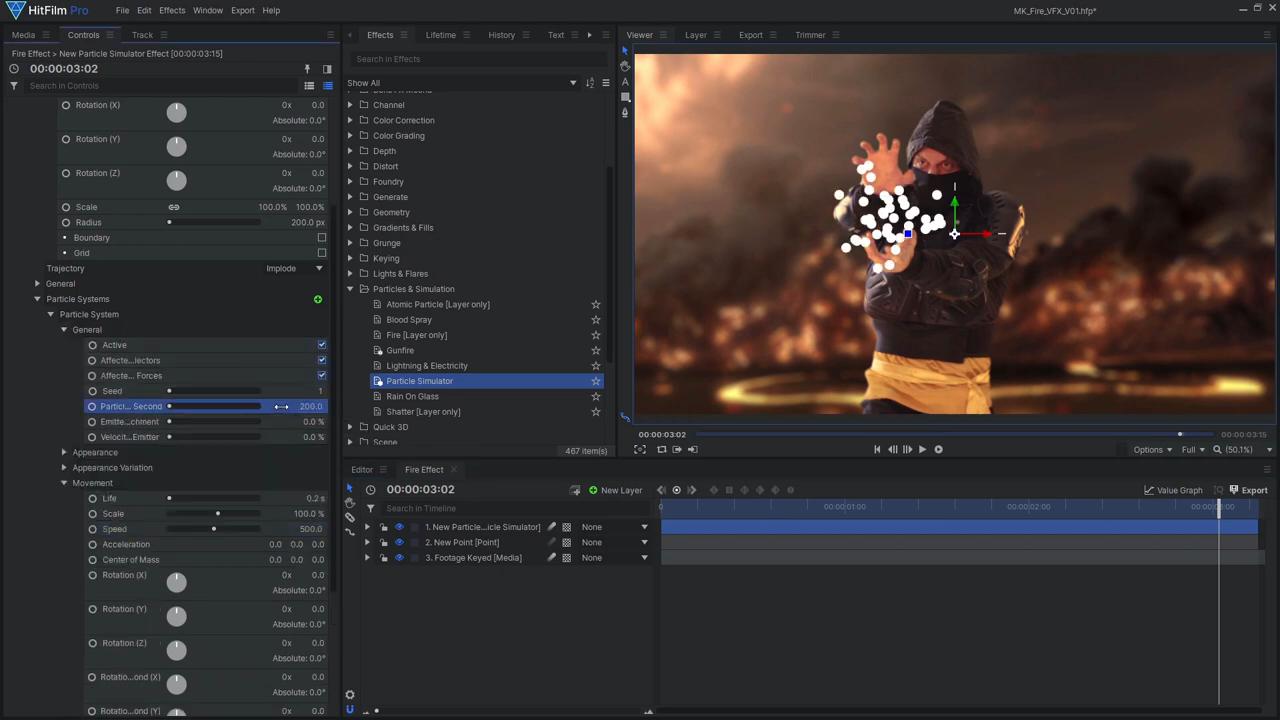This screenshot has height=720, width=1280.
Task: Sort effects list with sort icon
Action: point(590,83)
